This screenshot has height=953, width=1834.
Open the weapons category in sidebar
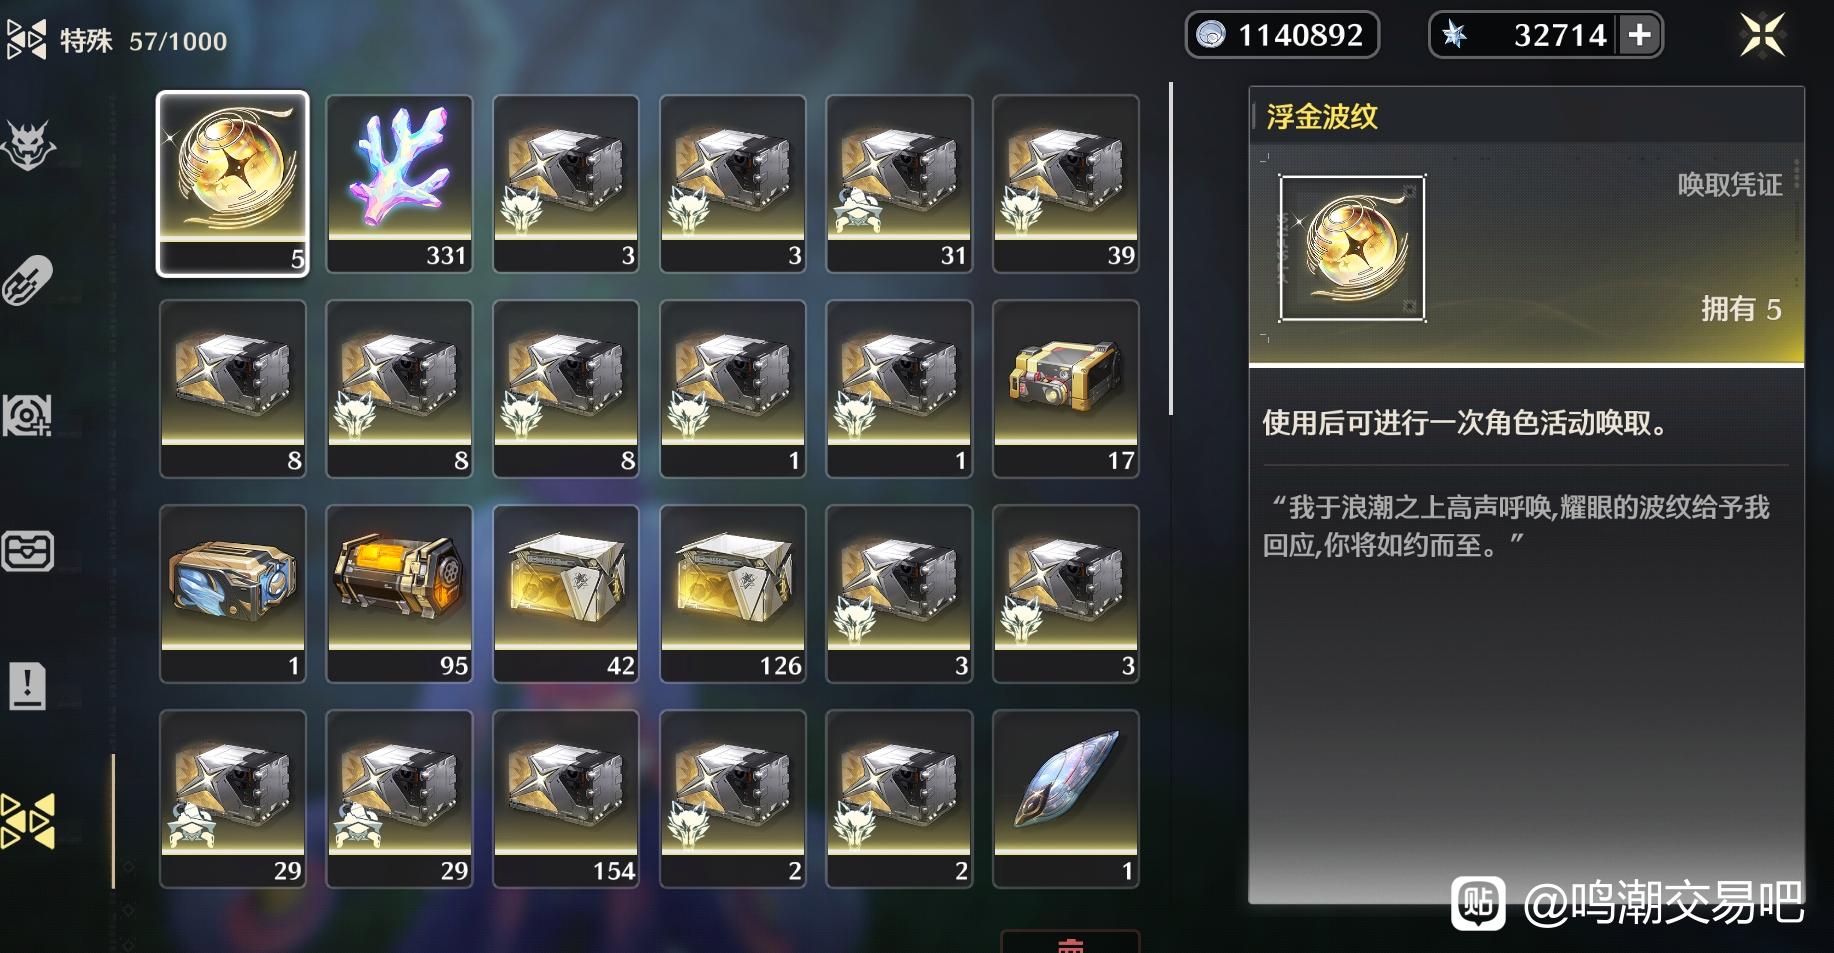(28, 280)
